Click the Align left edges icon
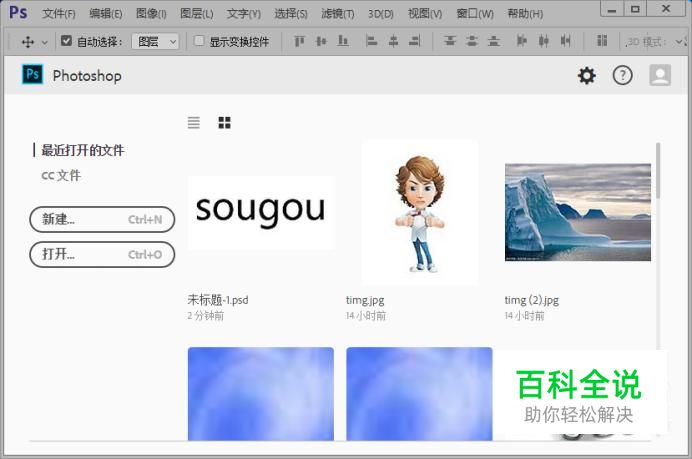The height and width of the screenshot is (459, 692). point(371,41)
